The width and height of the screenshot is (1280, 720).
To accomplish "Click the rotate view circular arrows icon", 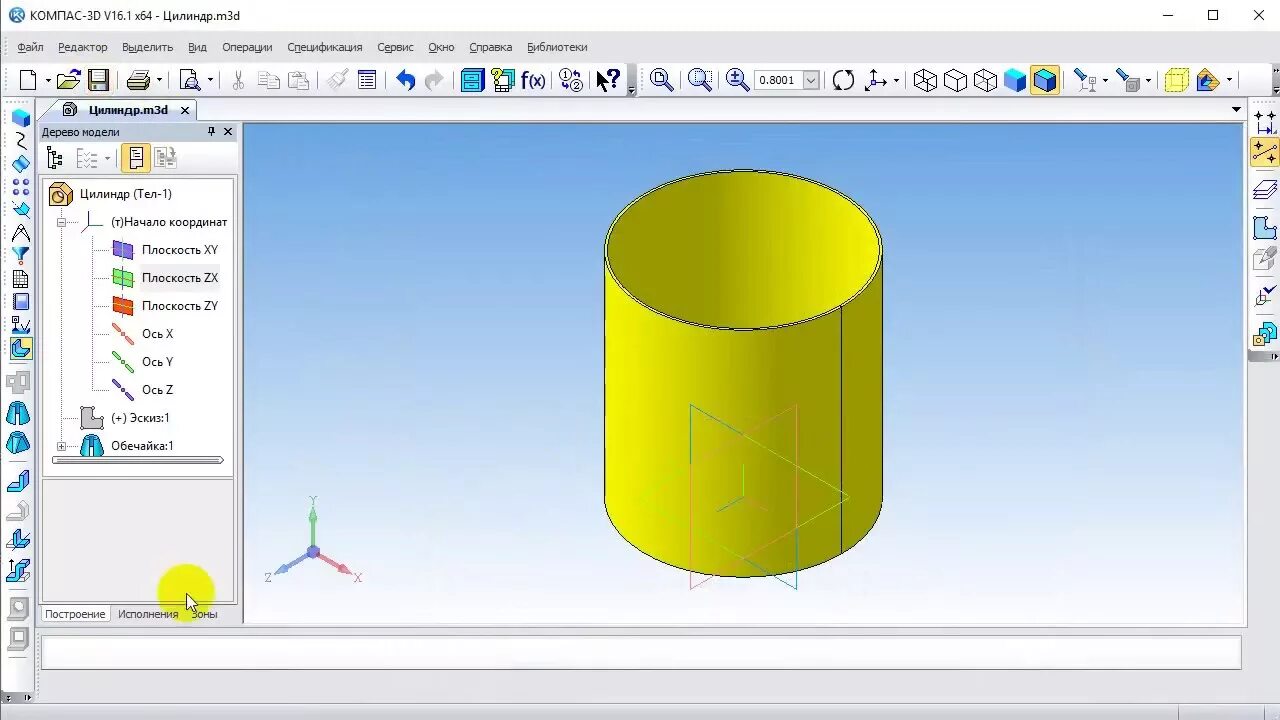I will (x=844, y=81).
